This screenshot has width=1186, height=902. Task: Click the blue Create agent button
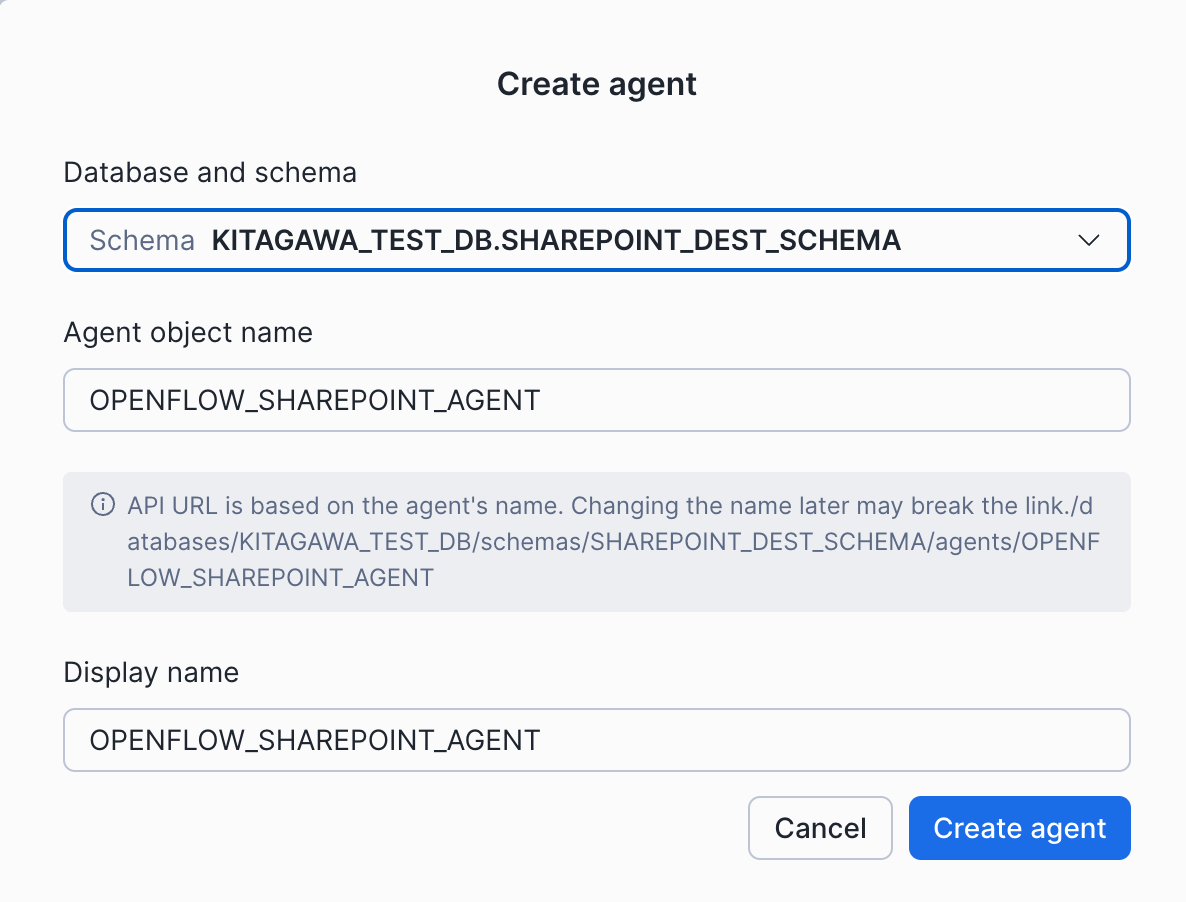1019,828
